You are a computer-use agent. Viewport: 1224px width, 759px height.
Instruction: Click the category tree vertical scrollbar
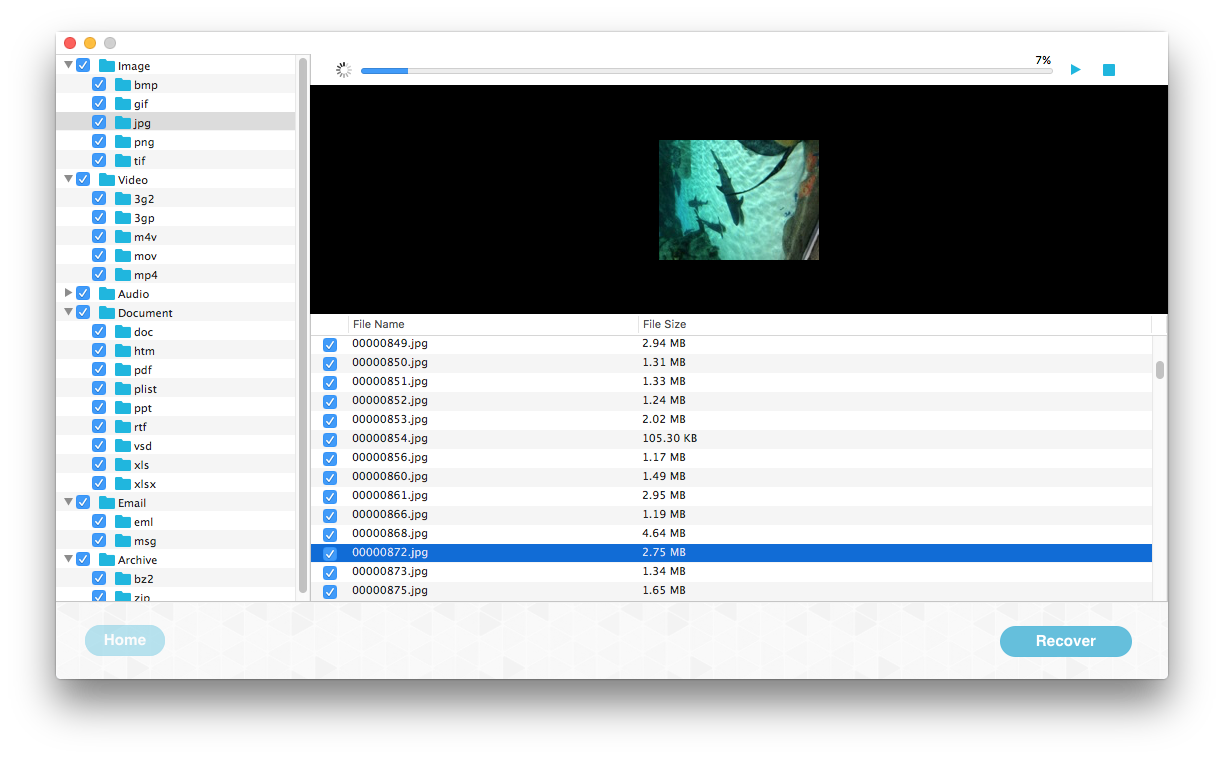303,326
